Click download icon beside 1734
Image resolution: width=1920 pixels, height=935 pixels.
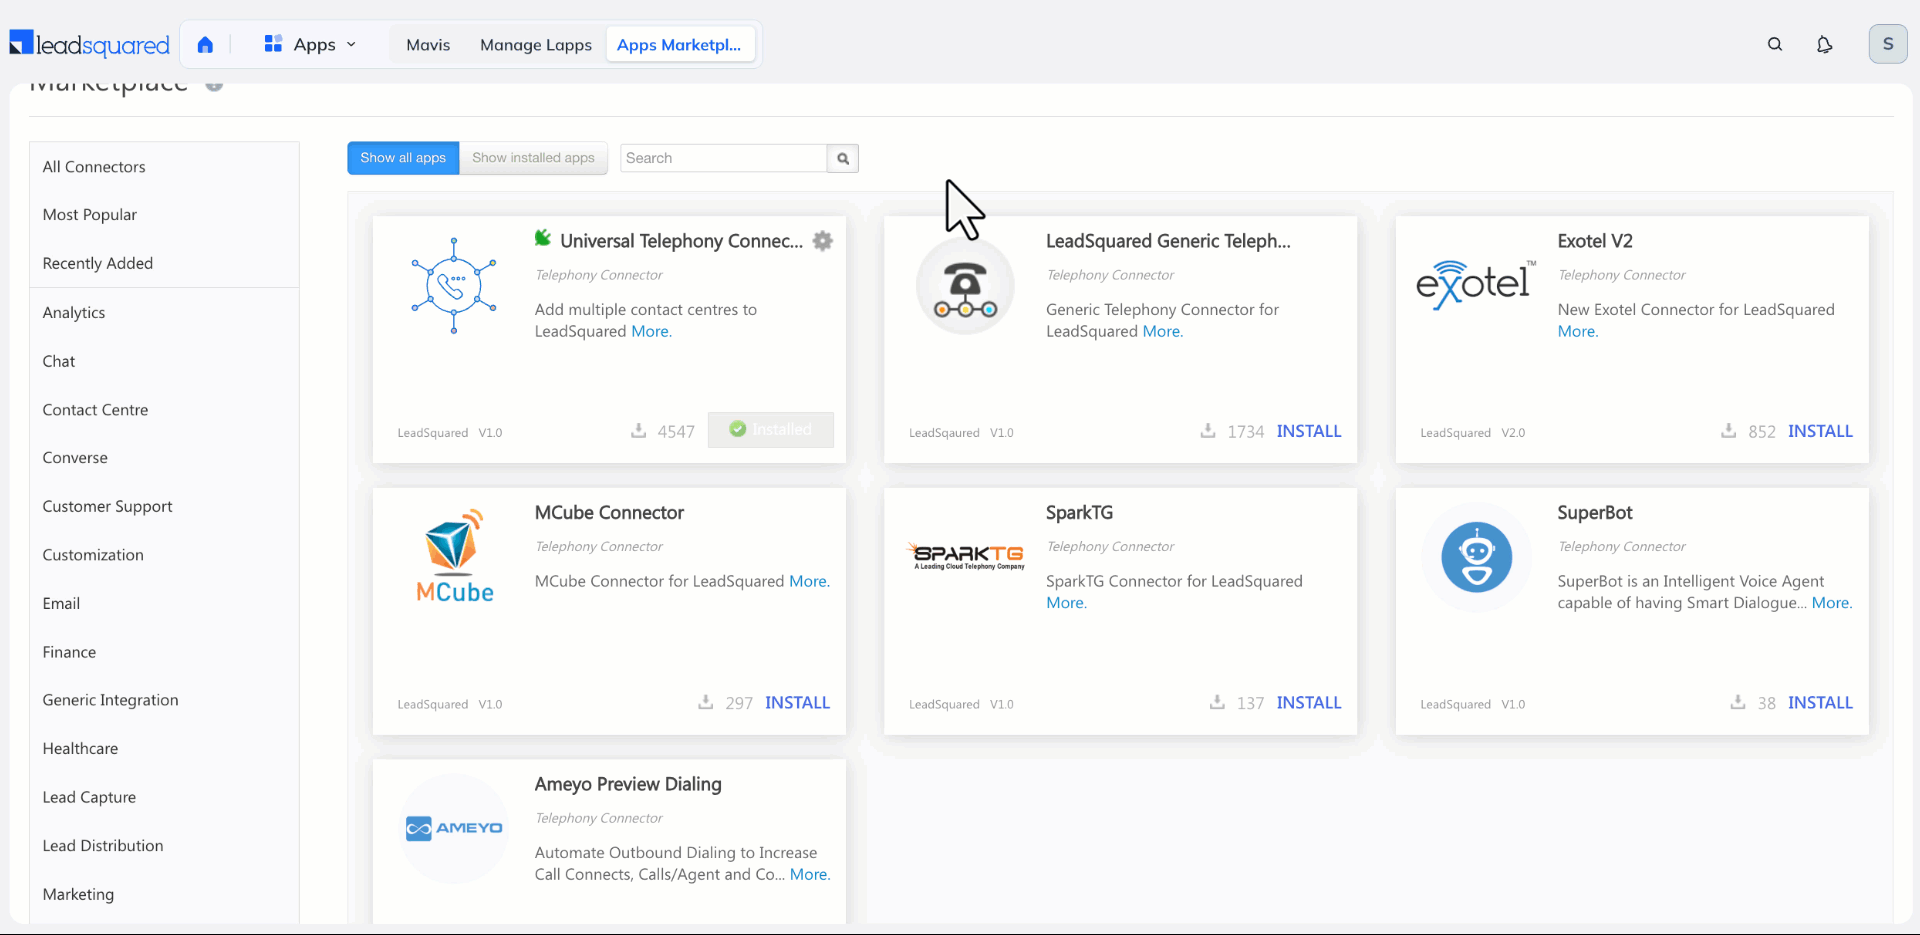click(1208, 431)
